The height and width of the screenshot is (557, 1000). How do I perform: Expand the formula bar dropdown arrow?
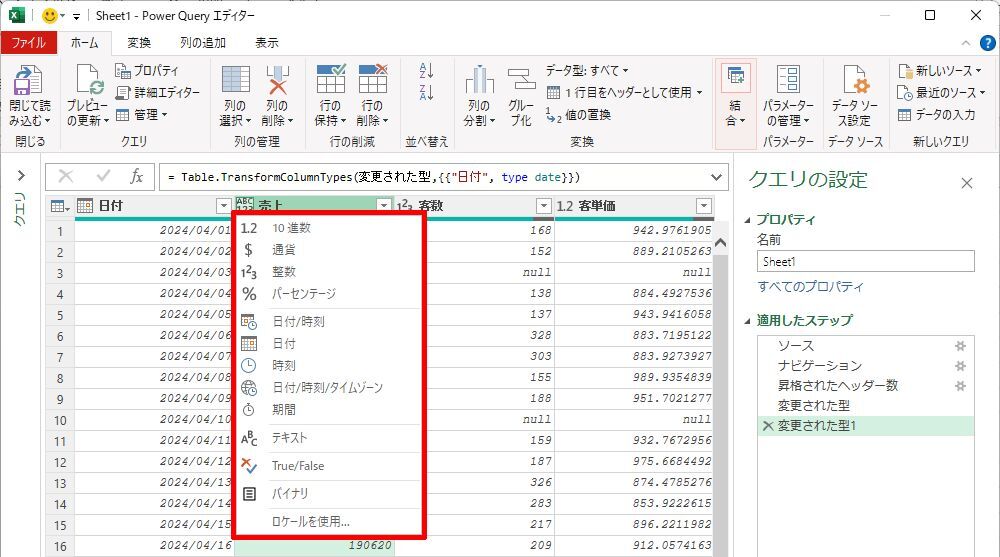pyautogui.click(x=716, y=177)
